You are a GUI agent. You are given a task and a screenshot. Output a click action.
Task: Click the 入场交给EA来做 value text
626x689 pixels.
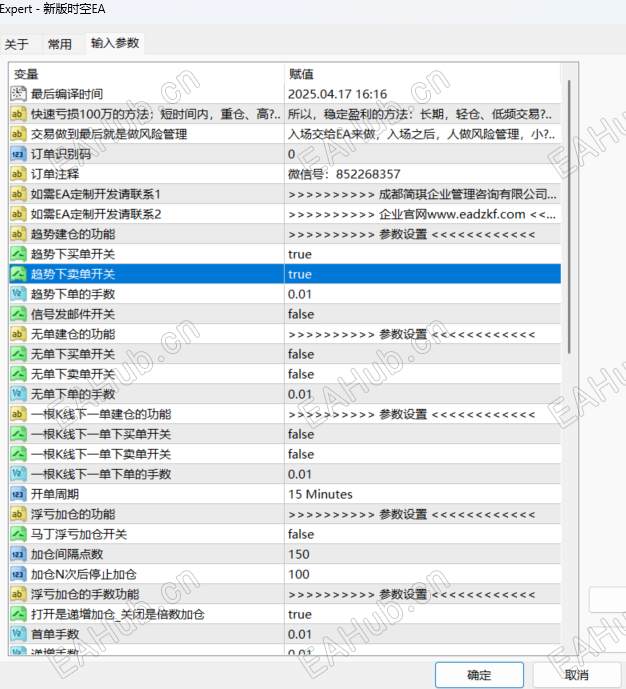click(x=423, y=134)
